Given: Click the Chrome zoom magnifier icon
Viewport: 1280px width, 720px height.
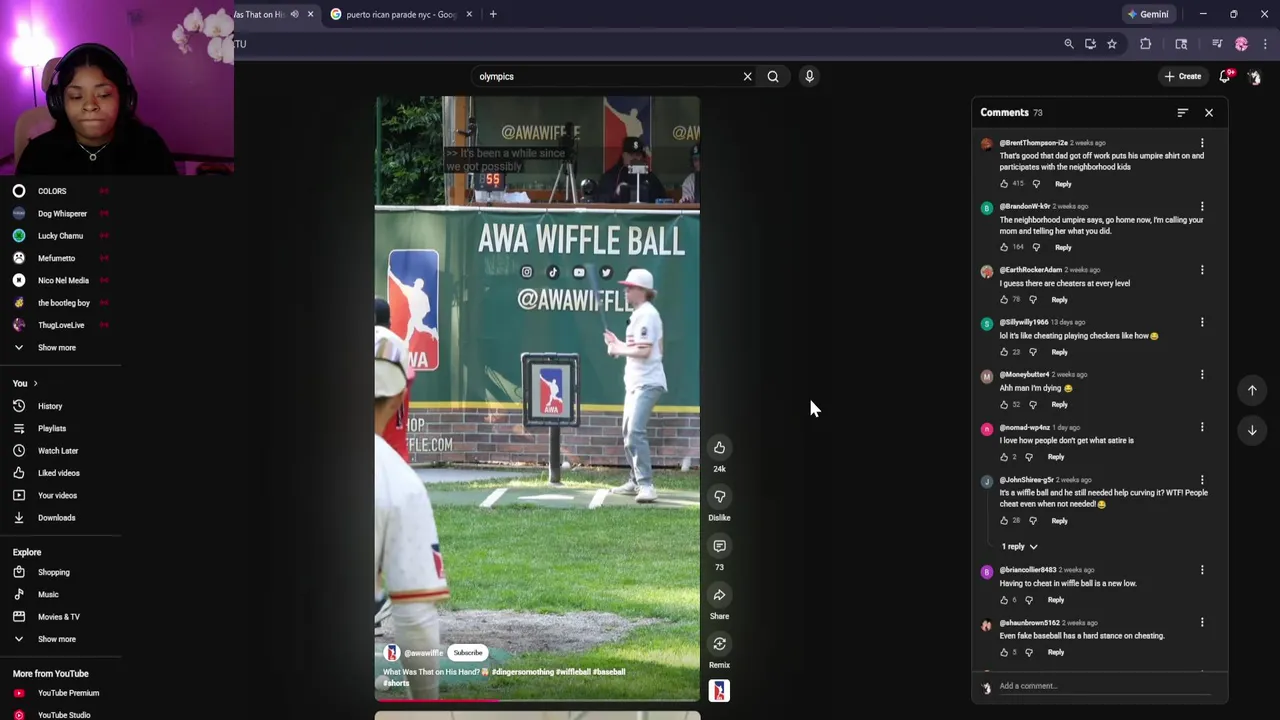Looking at the screenshot, I should click(x=1068, y=44).
